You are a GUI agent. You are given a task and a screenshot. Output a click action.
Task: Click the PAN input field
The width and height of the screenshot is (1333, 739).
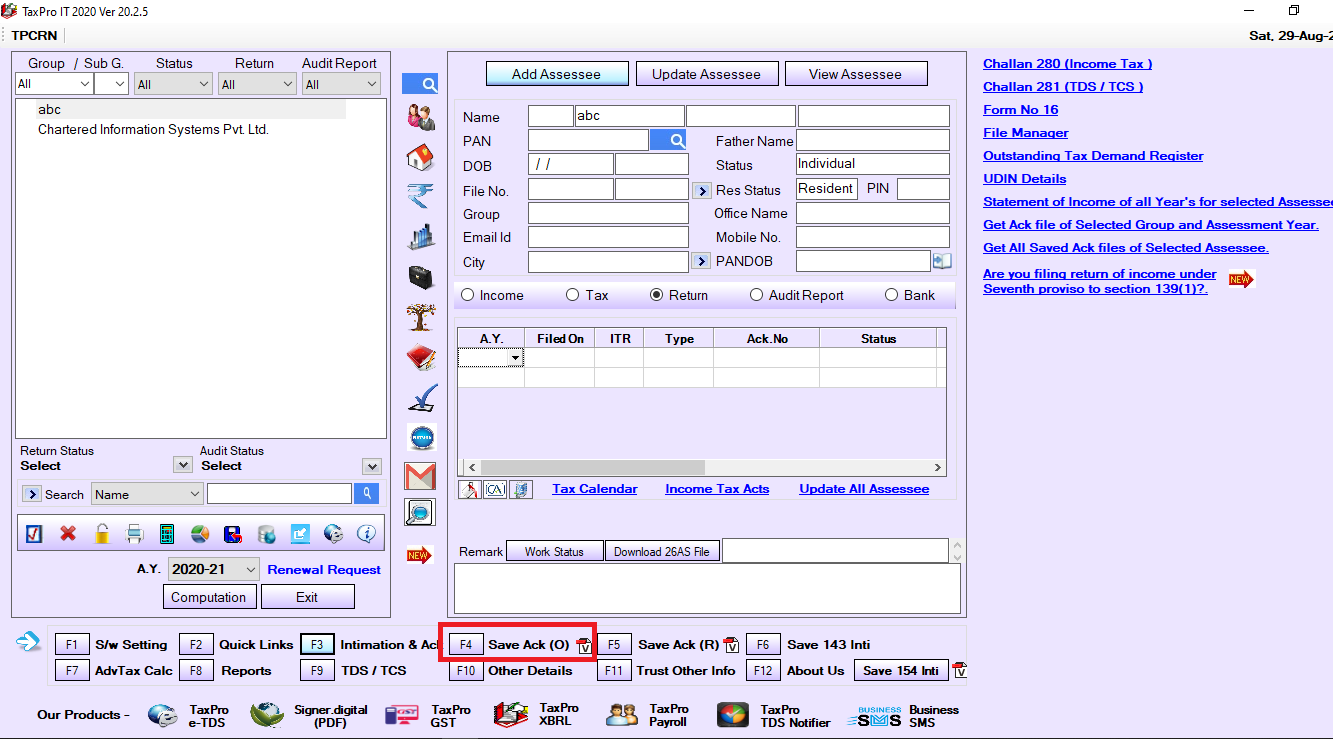[588, 141]
